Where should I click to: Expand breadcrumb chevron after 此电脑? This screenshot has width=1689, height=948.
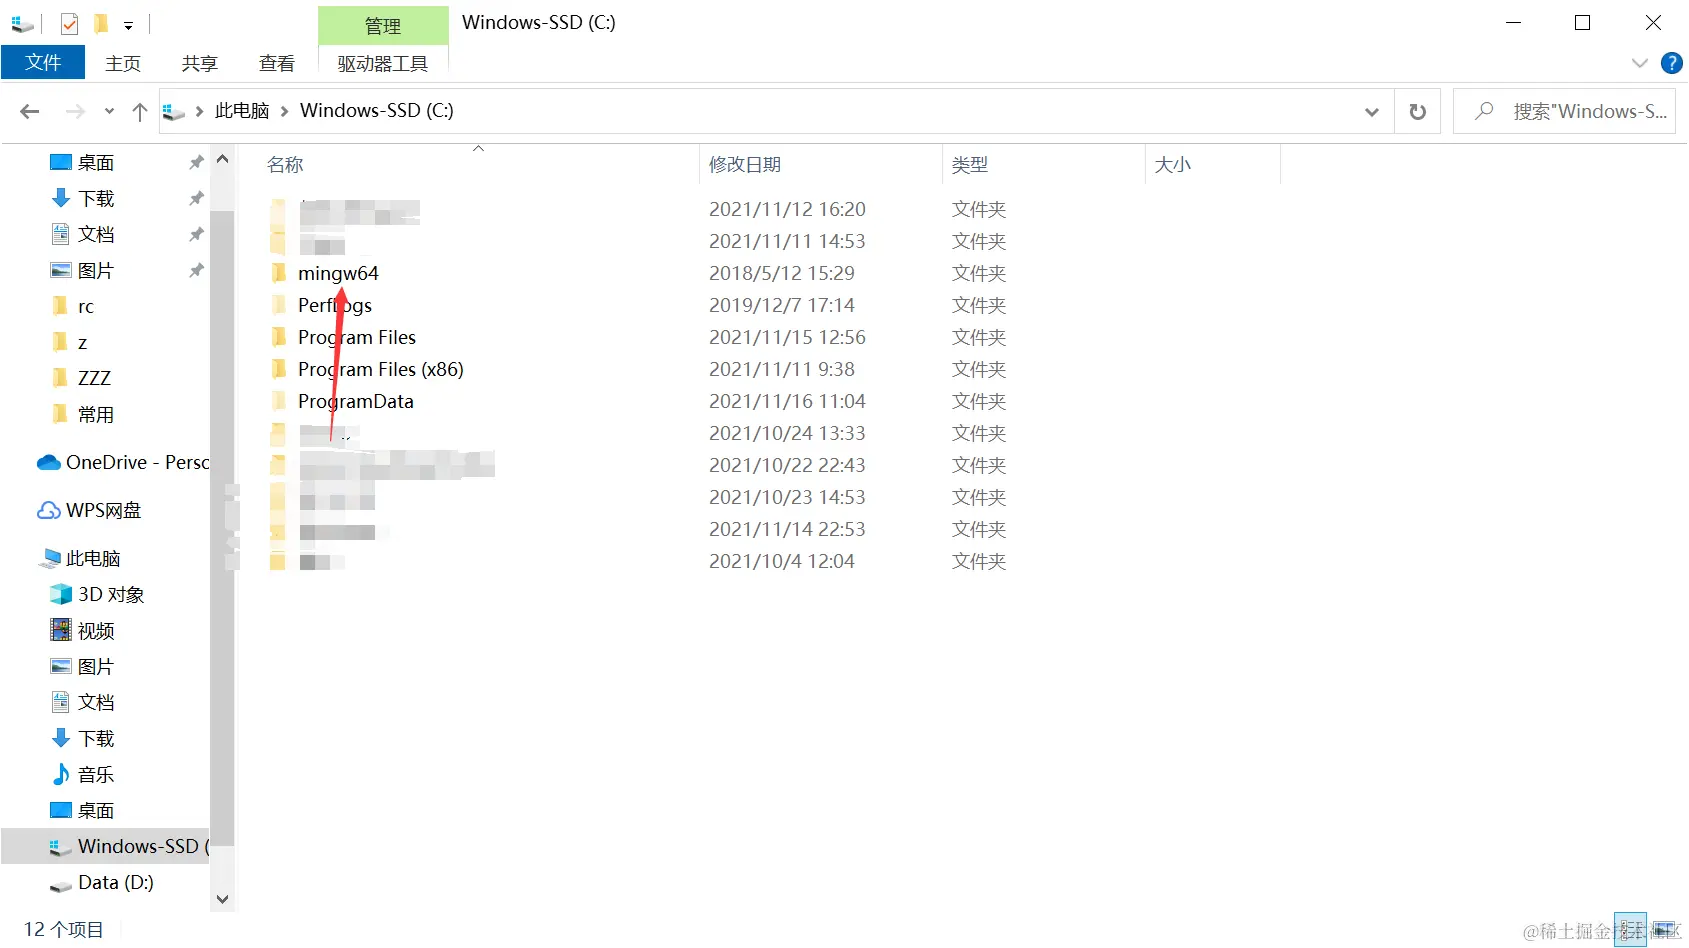284,111
